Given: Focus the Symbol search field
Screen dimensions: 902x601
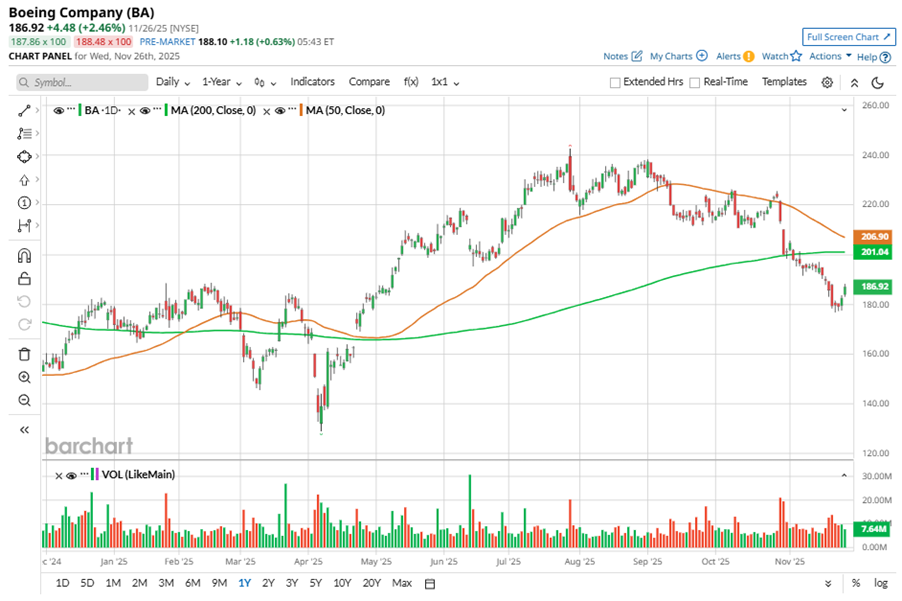Looking at the screenshot, I should coord(82,82).
